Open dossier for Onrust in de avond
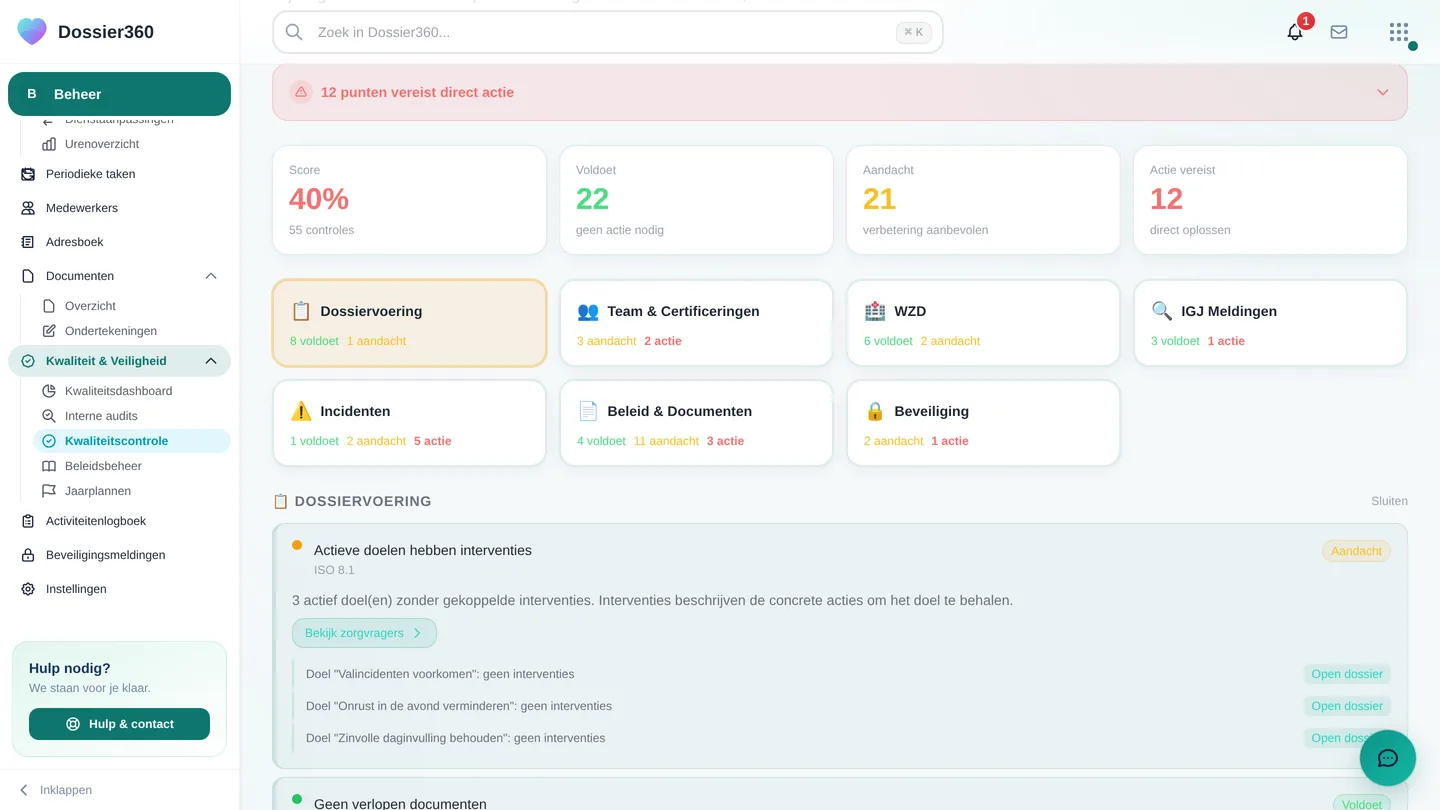Image resolution: width=1440 pixels, height=810 pixels. [1347, 706]
